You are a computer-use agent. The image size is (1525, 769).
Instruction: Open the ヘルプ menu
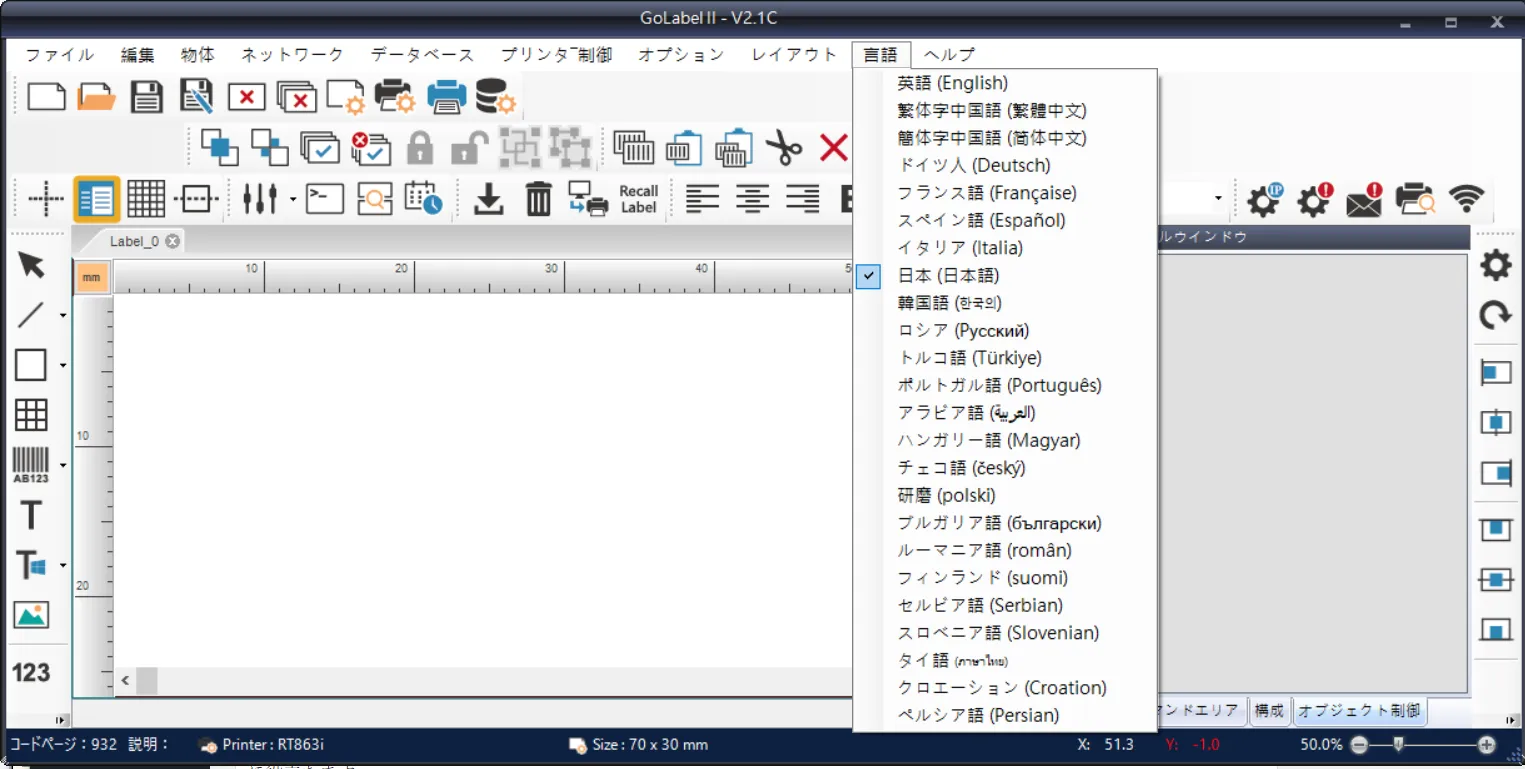[949, 55]
